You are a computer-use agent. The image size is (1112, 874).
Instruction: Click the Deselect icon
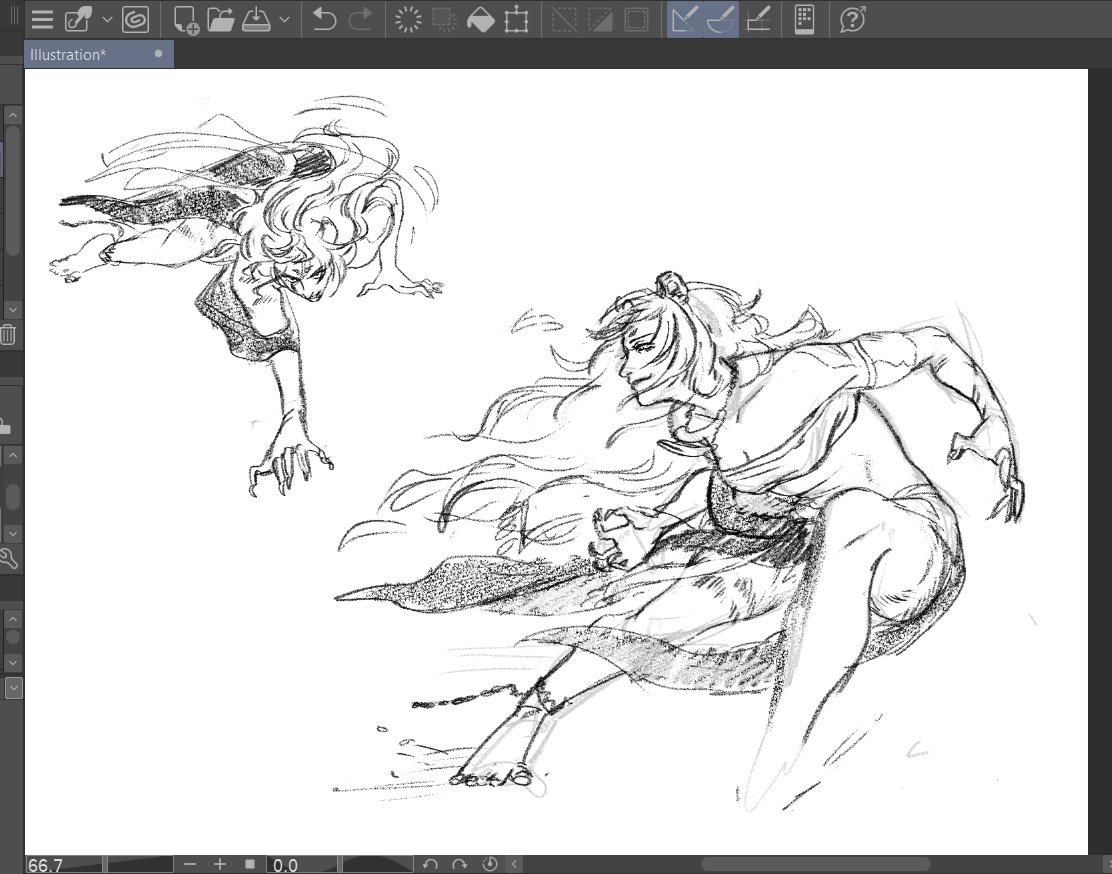pos(565,19)
